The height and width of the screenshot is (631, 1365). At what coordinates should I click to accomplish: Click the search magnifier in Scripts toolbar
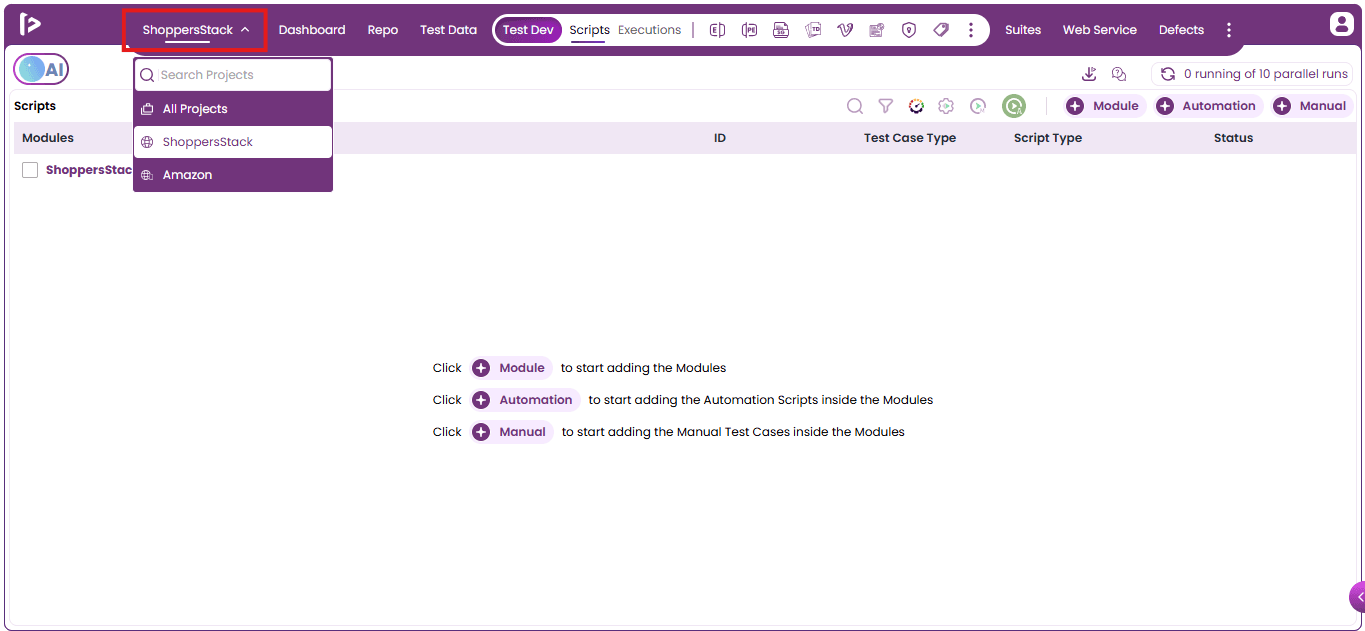(855, 106)
